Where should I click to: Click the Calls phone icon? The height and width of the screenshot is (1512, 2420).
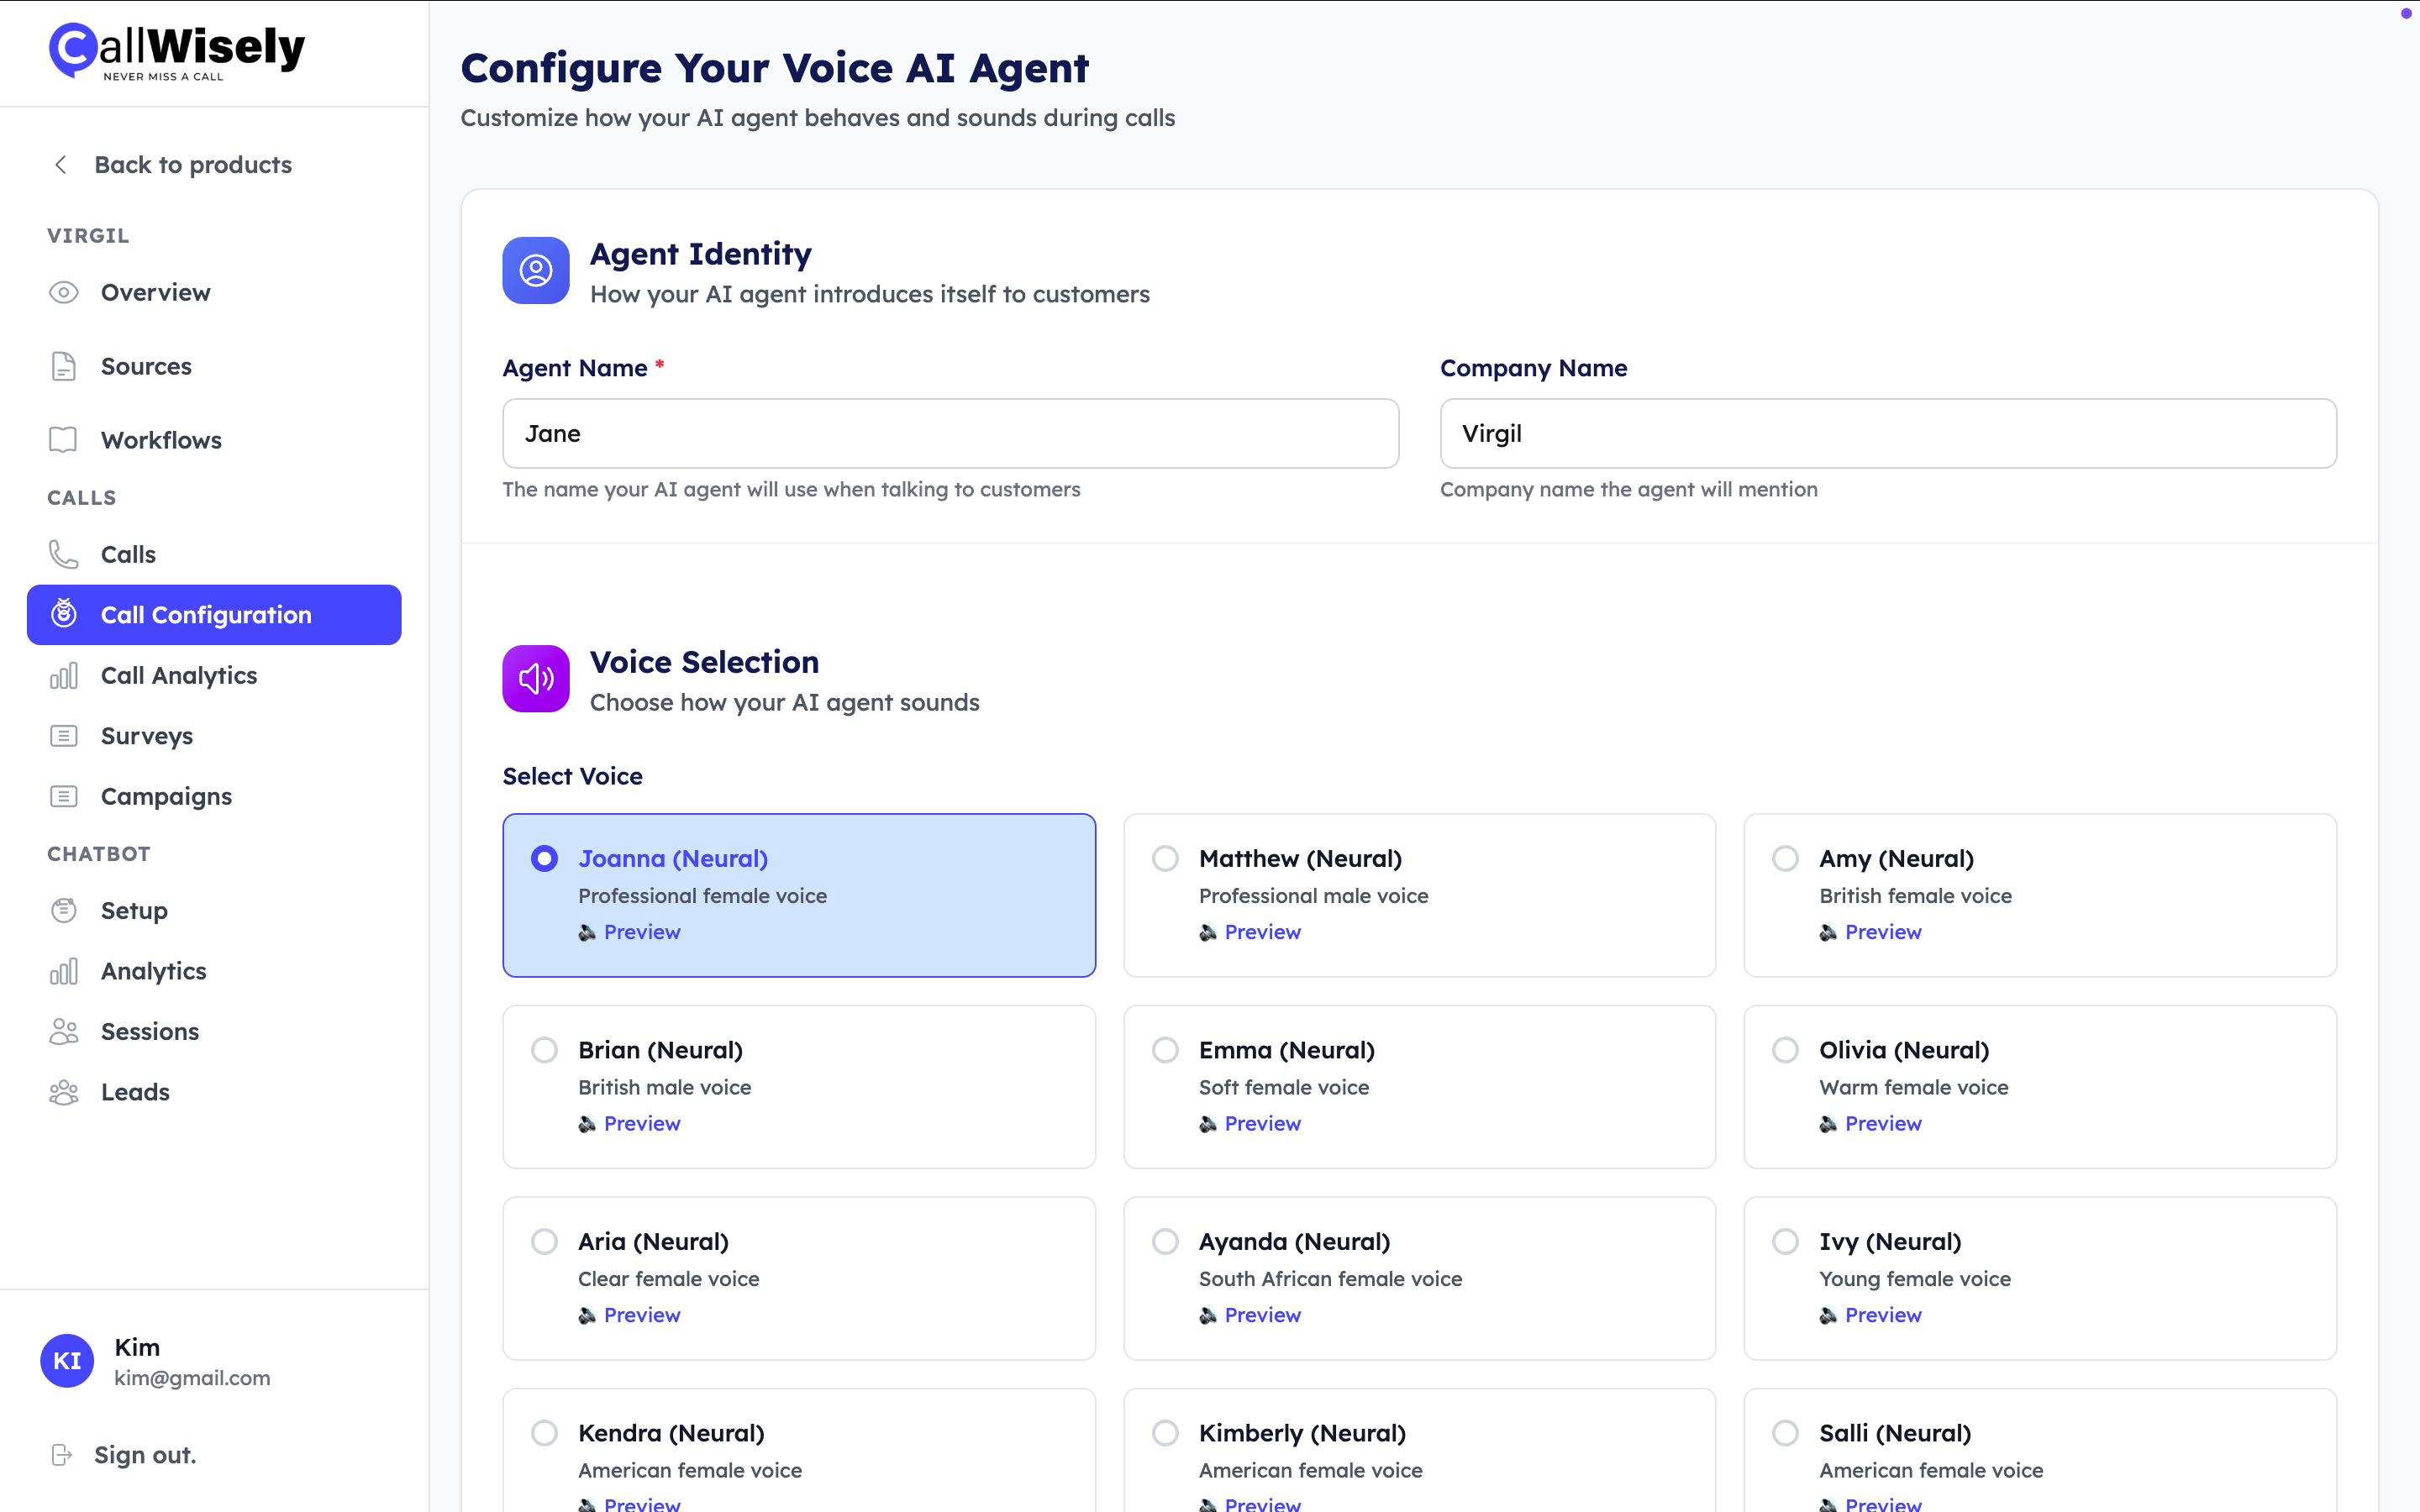[x=64, y=554]
